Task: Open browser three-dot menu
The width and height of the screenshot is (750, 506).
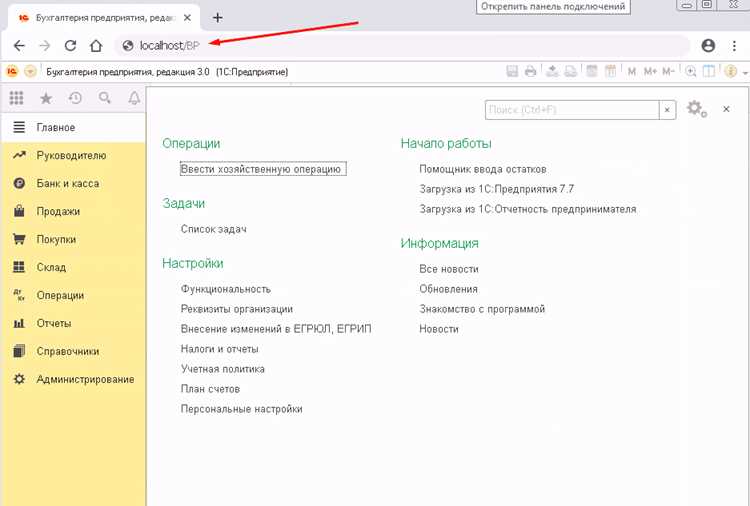Action: pyautogui.click(x=734, y=45)
